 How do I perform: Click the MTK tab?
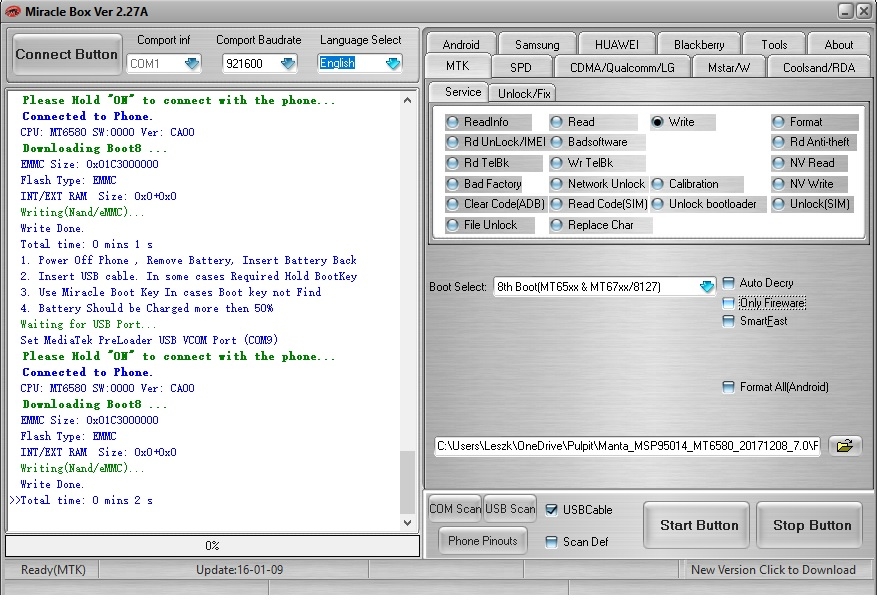tap(458, 65)
